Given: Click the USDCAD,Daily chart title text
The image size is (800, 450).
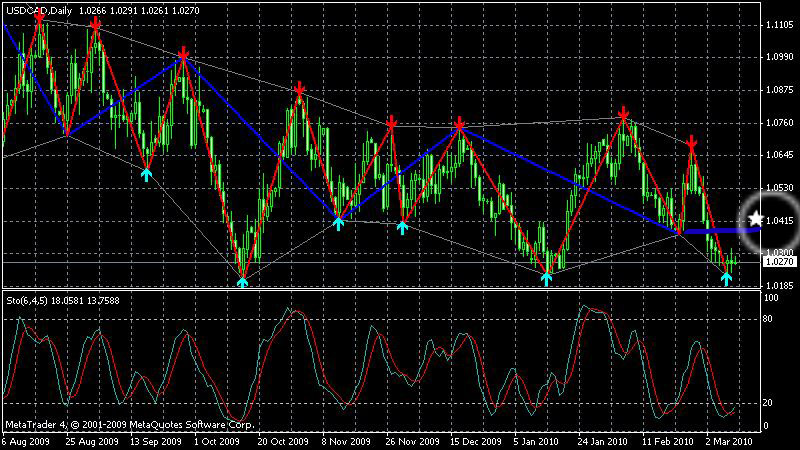Looking at the screenshot, I should click(39, 10).
